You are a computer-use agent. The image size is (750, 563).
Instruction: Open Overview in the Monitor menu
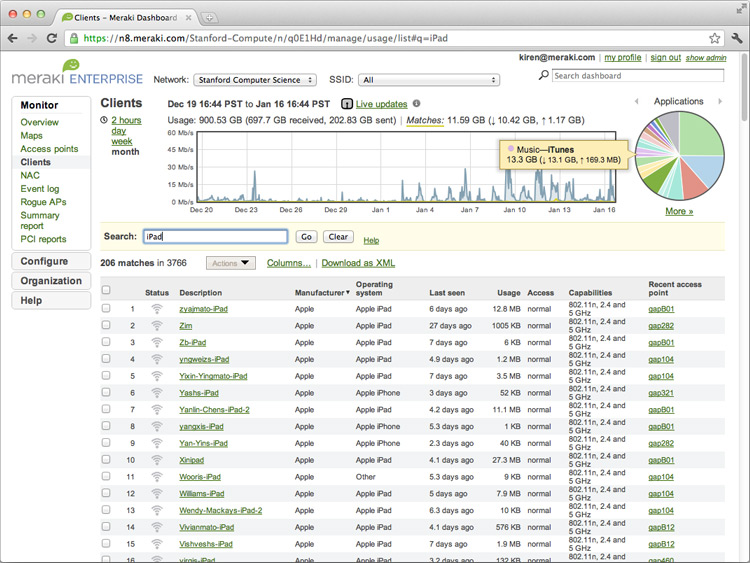click(40, 122)
